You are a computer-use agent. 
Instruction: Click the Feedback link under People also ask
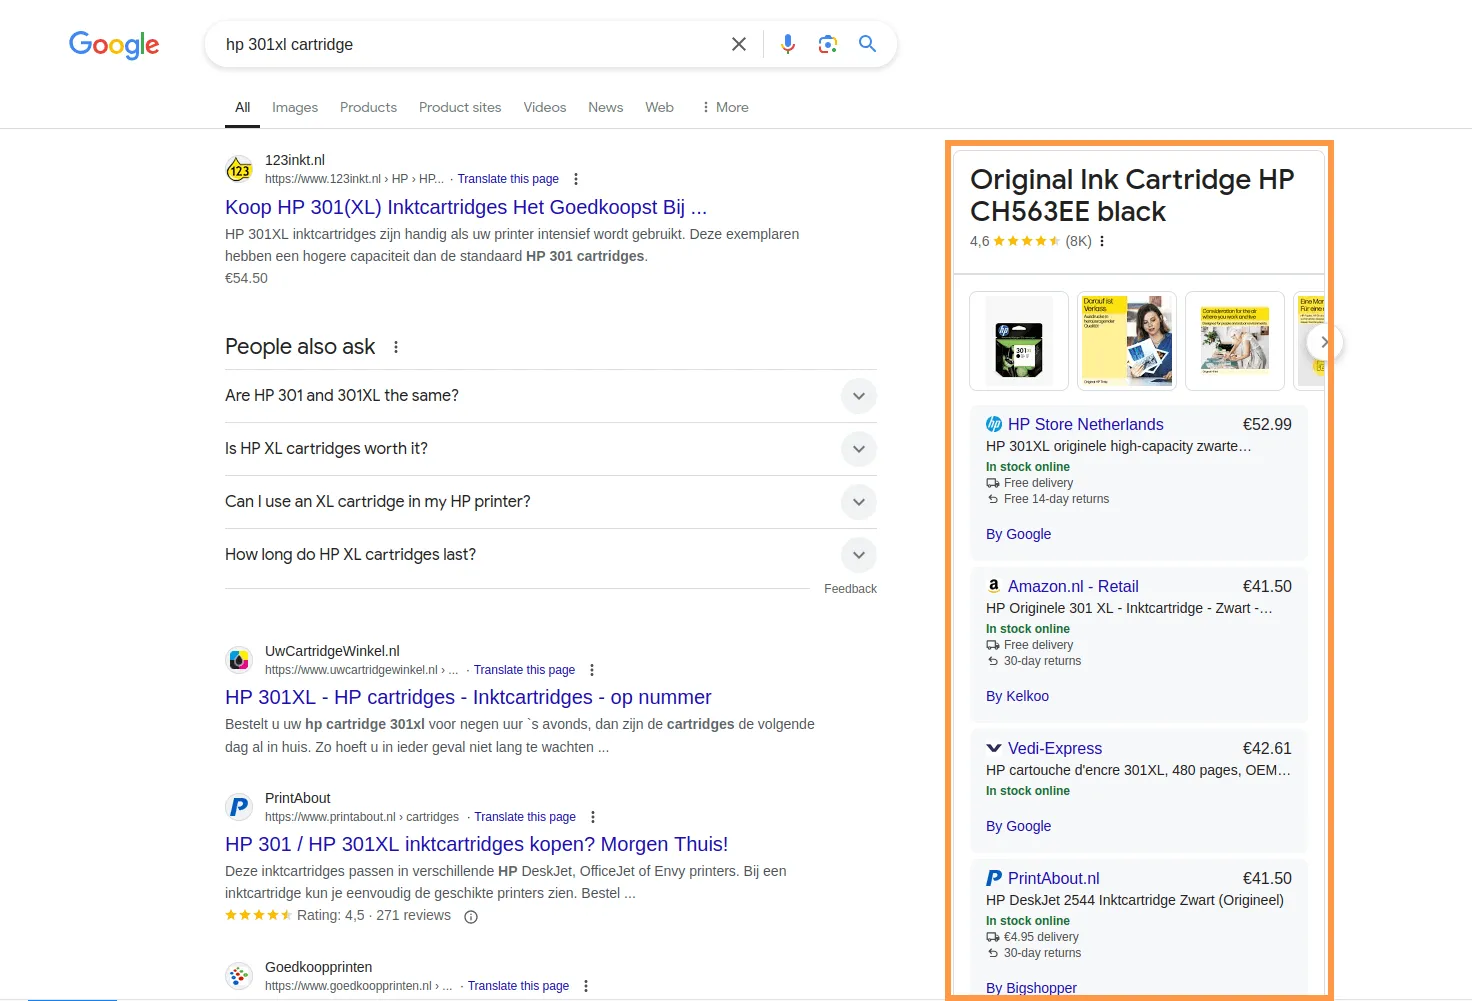coord(851,588)
